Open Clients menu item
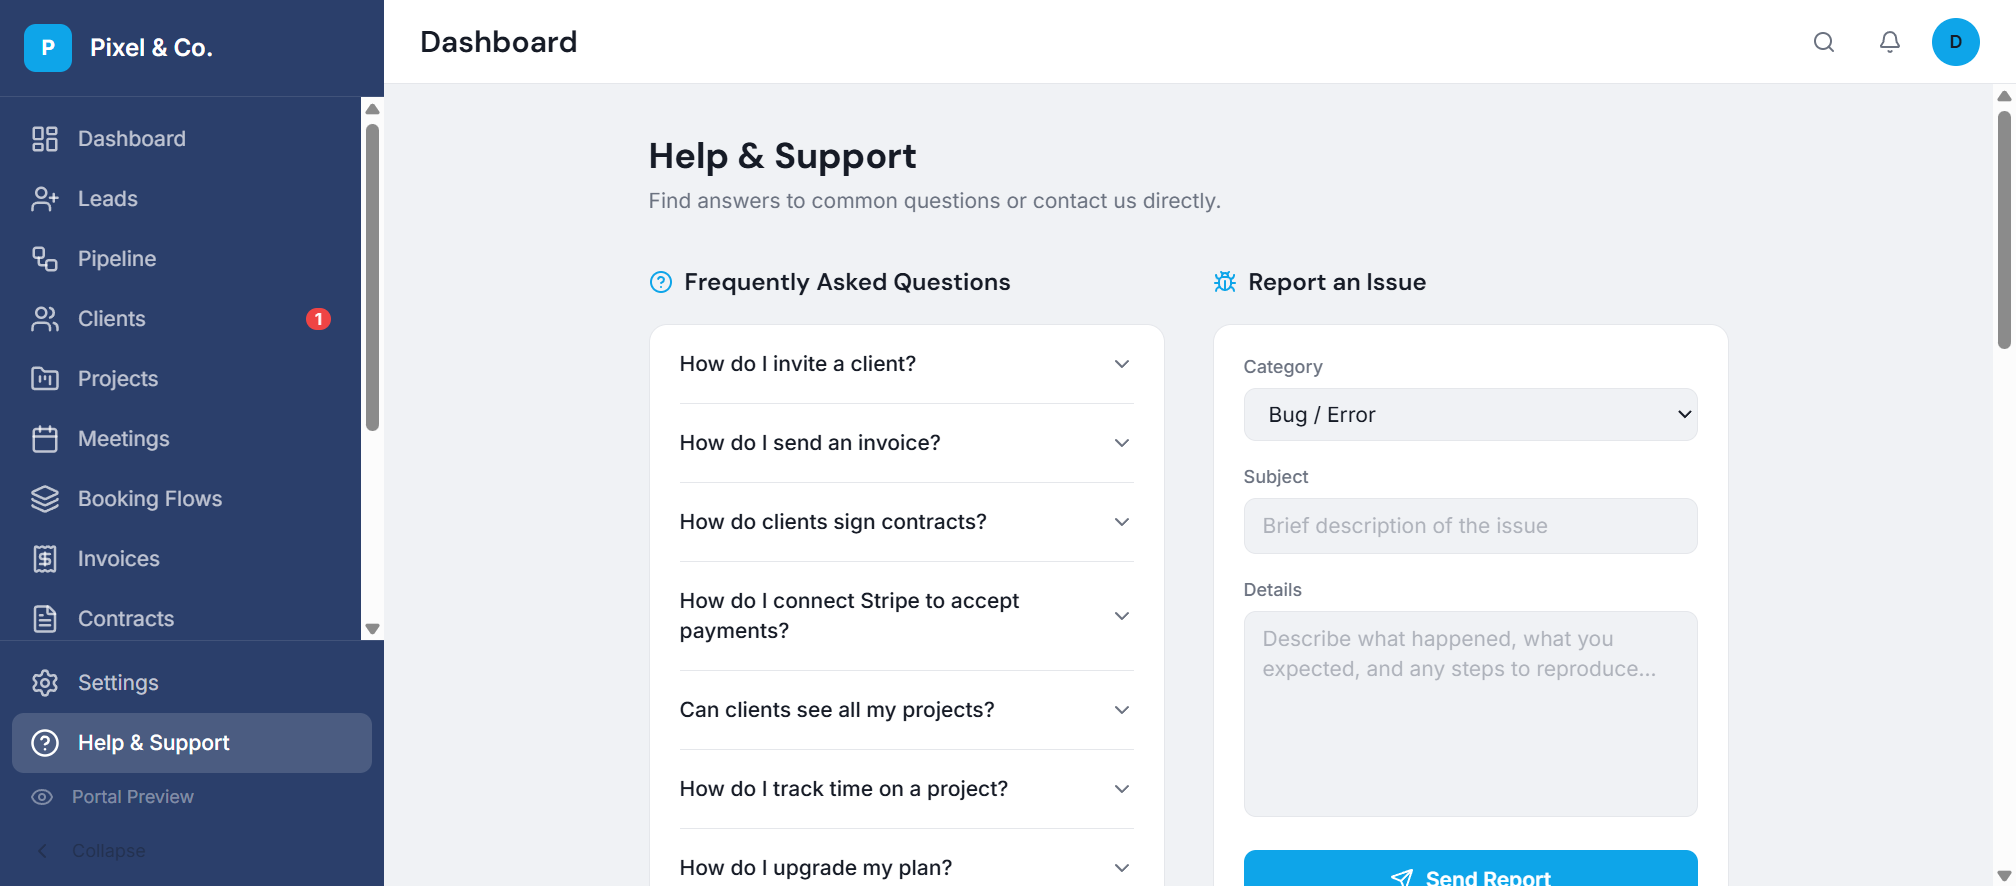2016x886 pixels. click(112, 319)
